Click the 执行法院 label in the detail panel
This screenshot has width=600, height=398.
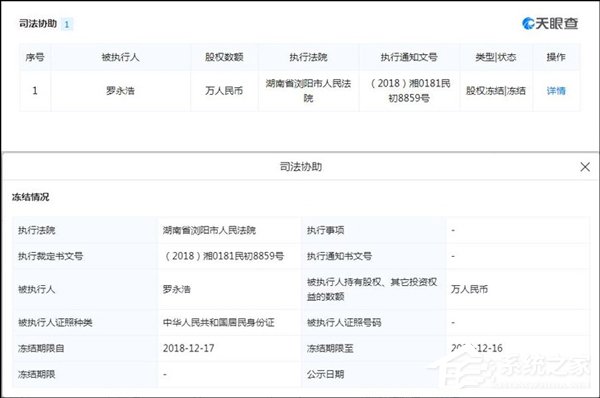(x=36, y=230)
